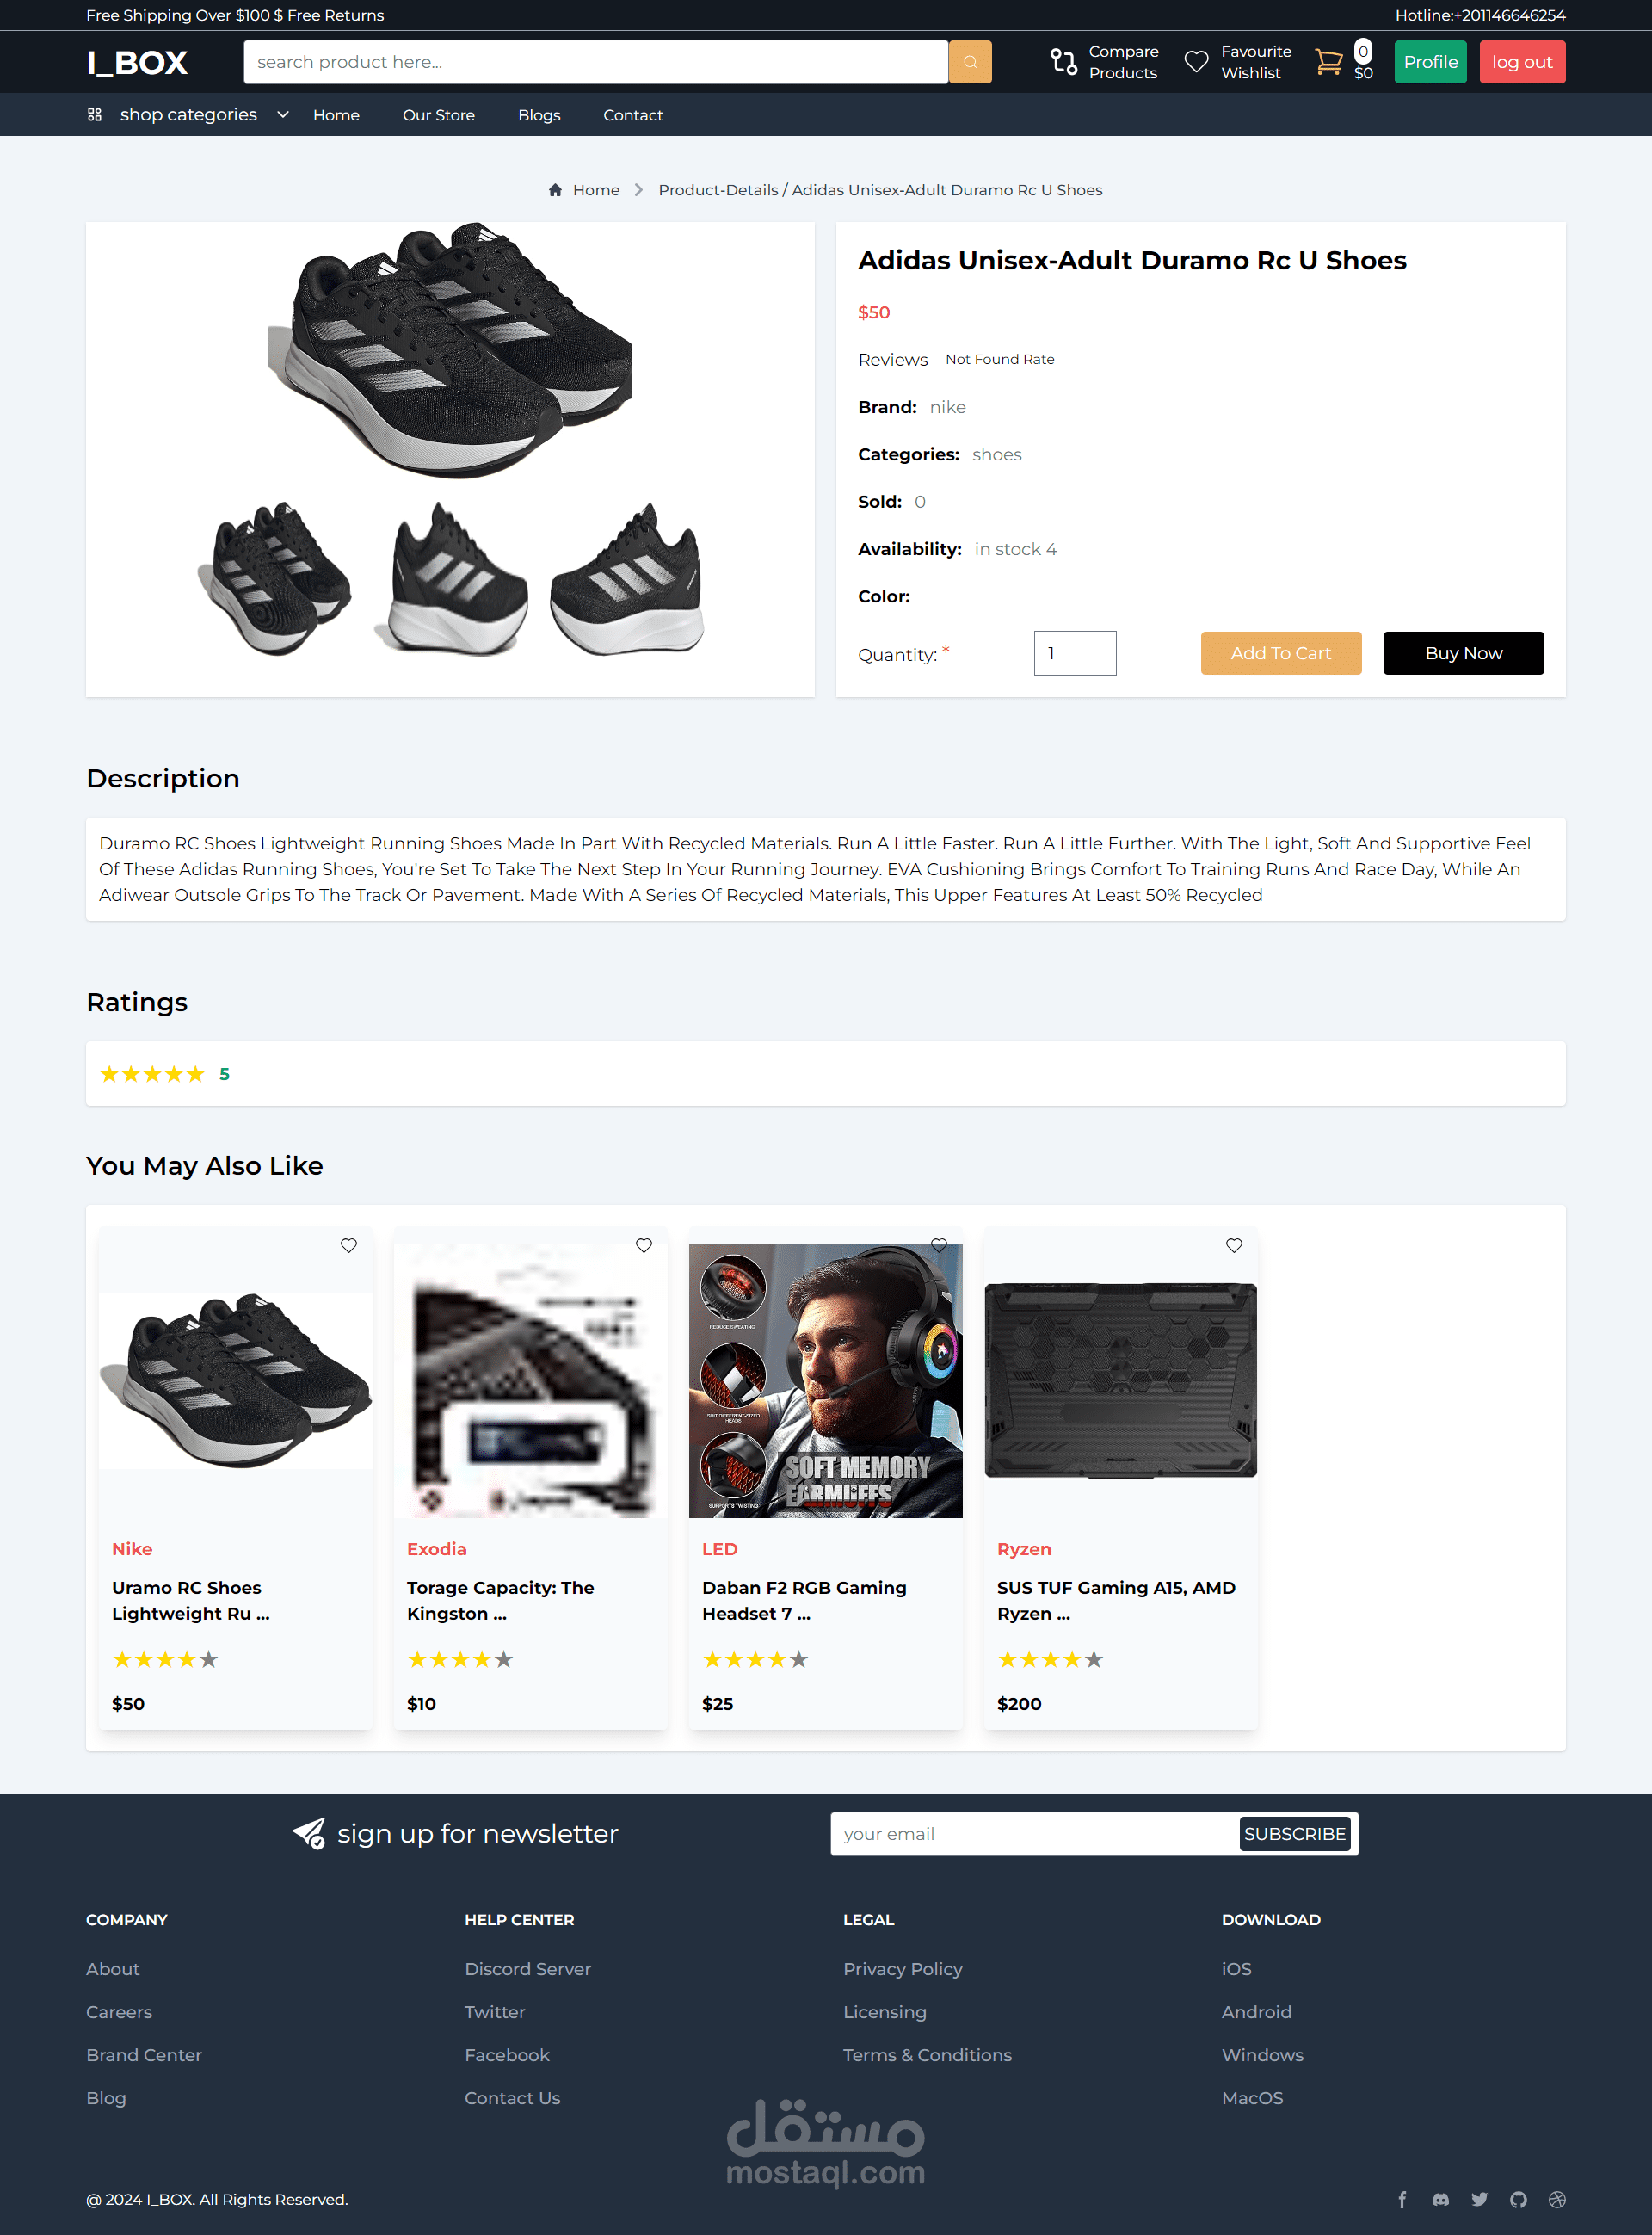Open Compare Products icon in header
Screen dimensions: 1652x2235
tap(1063, 62)
